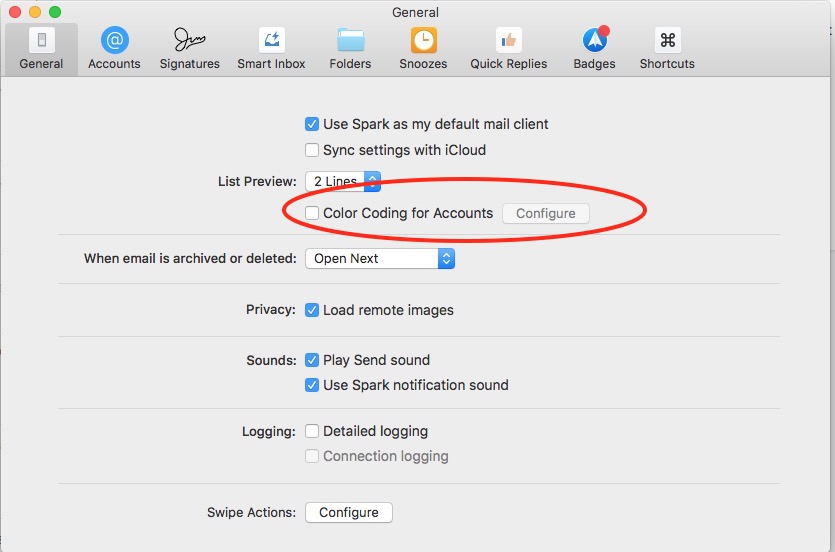Open the Shortcuts command-key icon
Screen dimensions: 835x552
(x=667, y=40)
